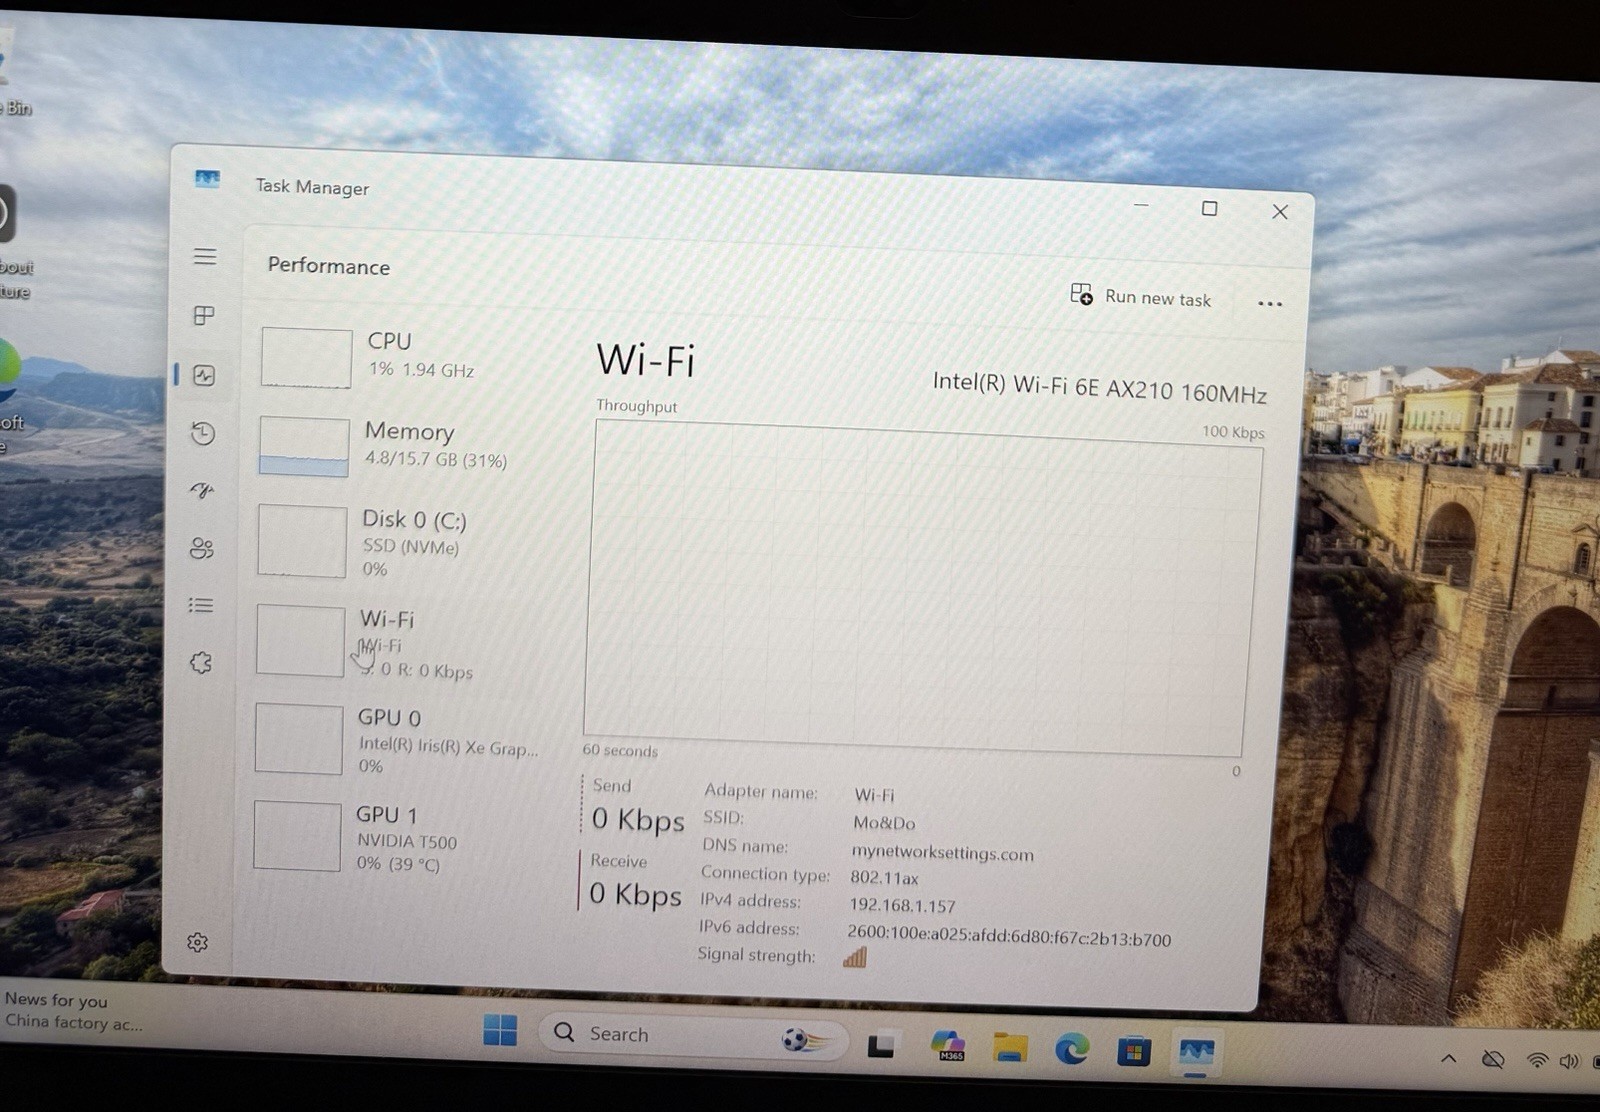Image resolution: width=1600 pixels, height=1112 pixels.
Task: Click the Receive 0 Kbps value
Action: pyautogui.click(x=635, y=893)
